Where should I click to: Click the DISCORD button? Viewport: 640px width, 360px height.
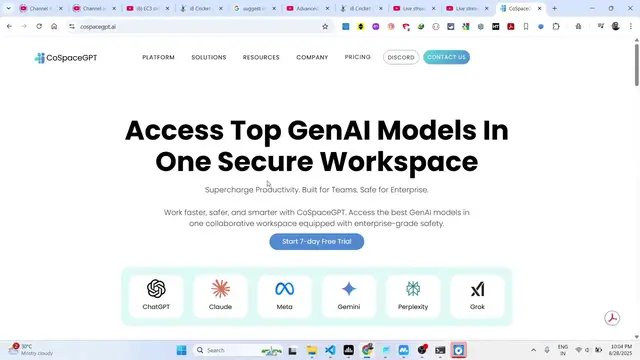[x=401, y=57]
